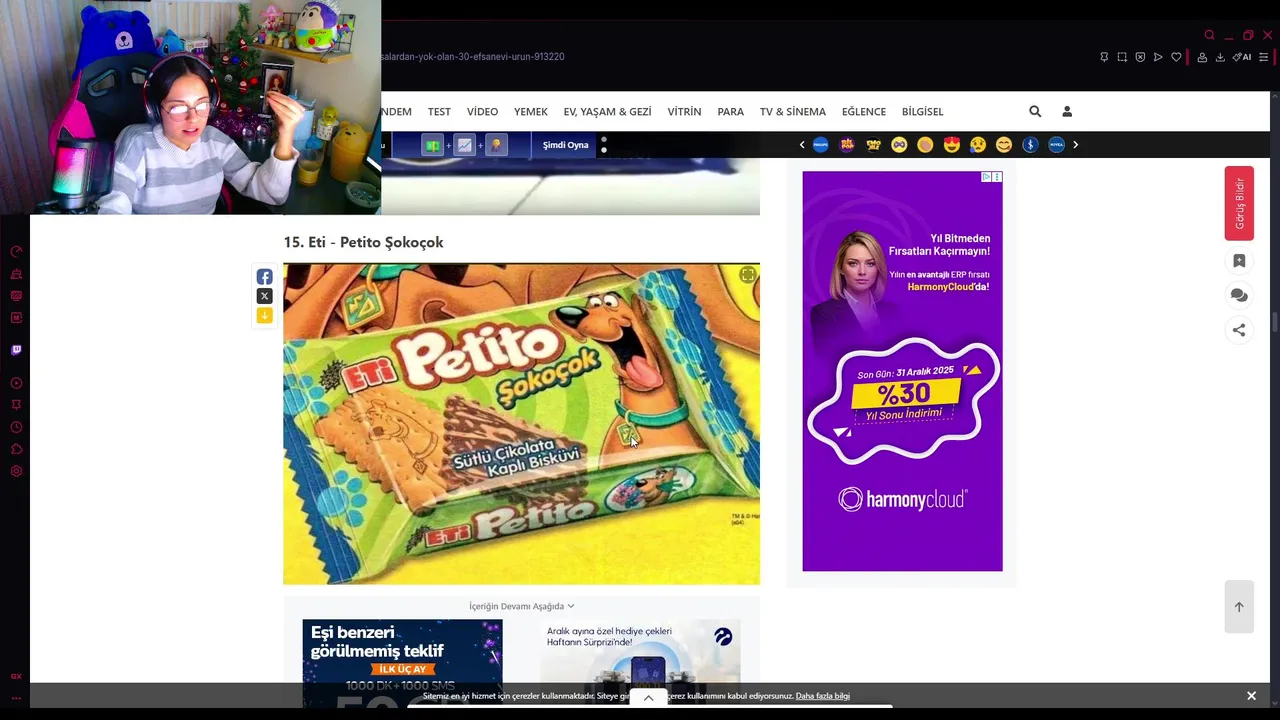
Task: Click the Görüş Bildir feedback button
Action: point(1239,203)
